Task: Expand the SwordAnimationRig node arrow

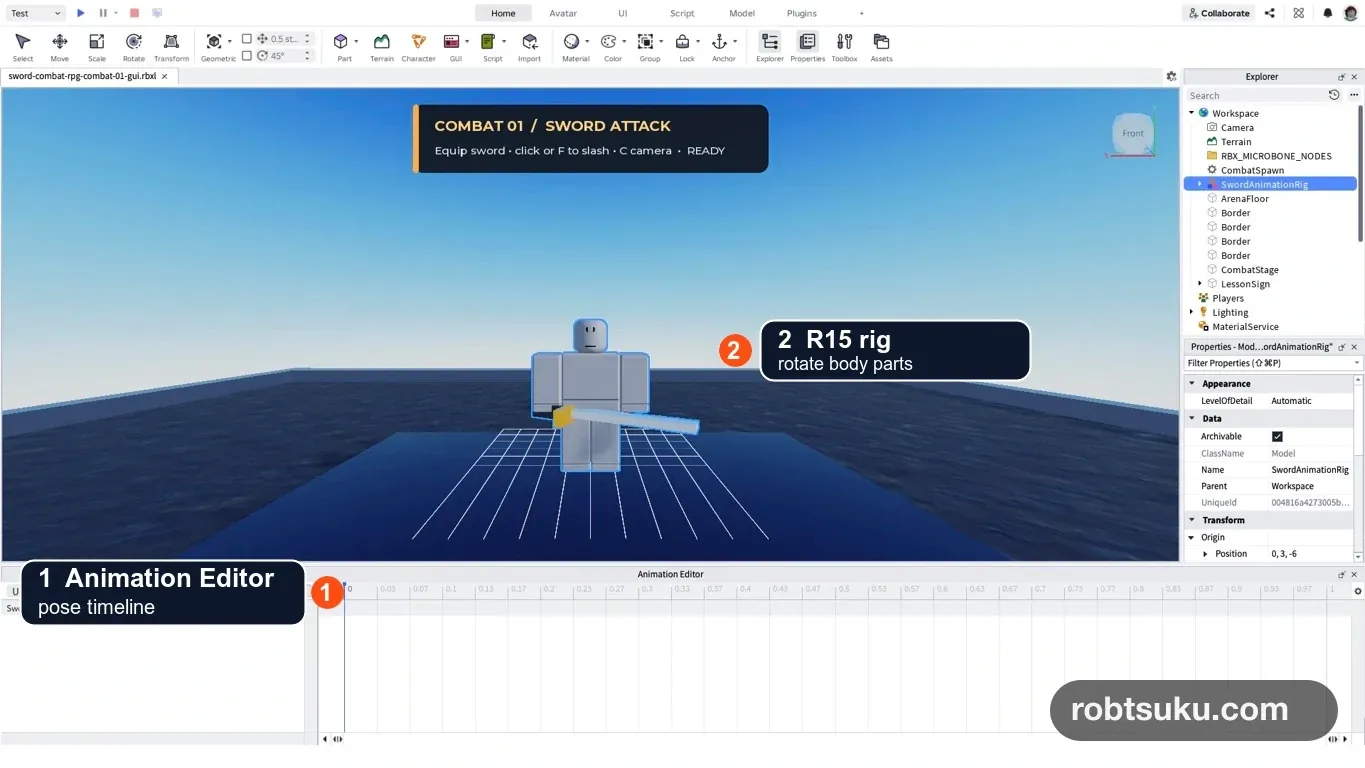Action: pyautogui.click(x=1200, y=184)
